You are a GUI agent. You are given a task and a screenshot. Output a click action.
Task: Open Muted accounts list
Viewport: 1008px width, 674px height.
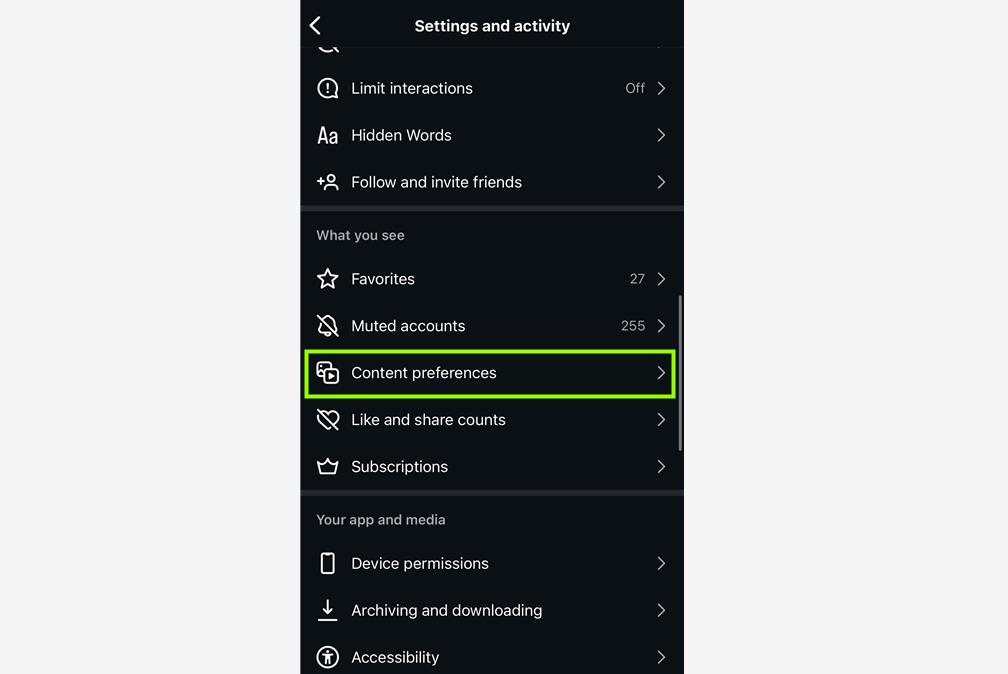point(492,325)
